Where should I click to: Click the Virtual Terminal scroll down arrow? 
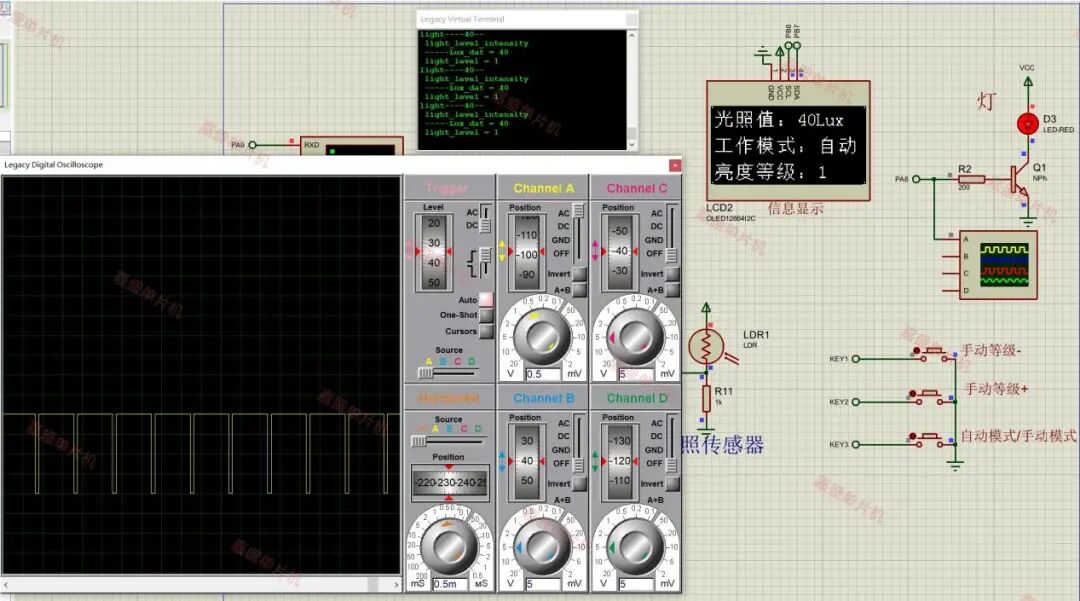click(x=632, y=145)
